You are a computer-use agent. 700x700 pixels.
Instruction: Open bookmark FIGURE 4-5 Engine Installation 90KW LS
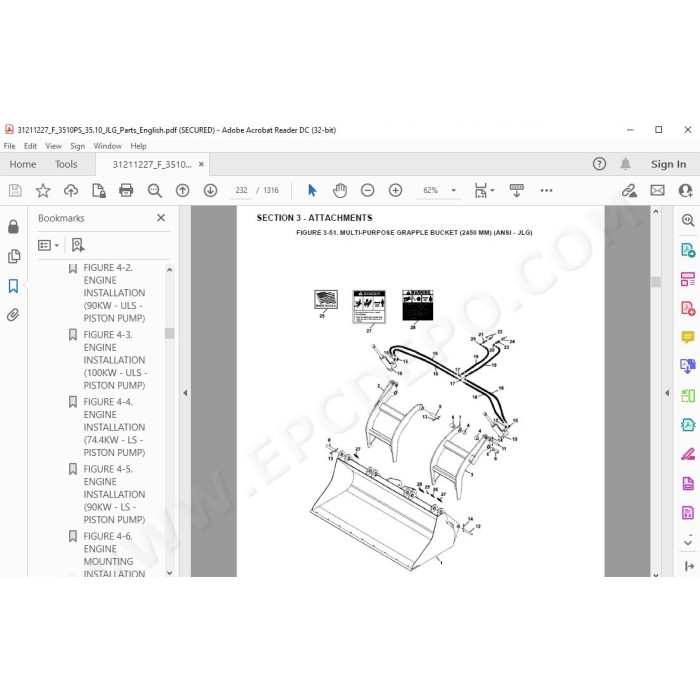point(114,494)
